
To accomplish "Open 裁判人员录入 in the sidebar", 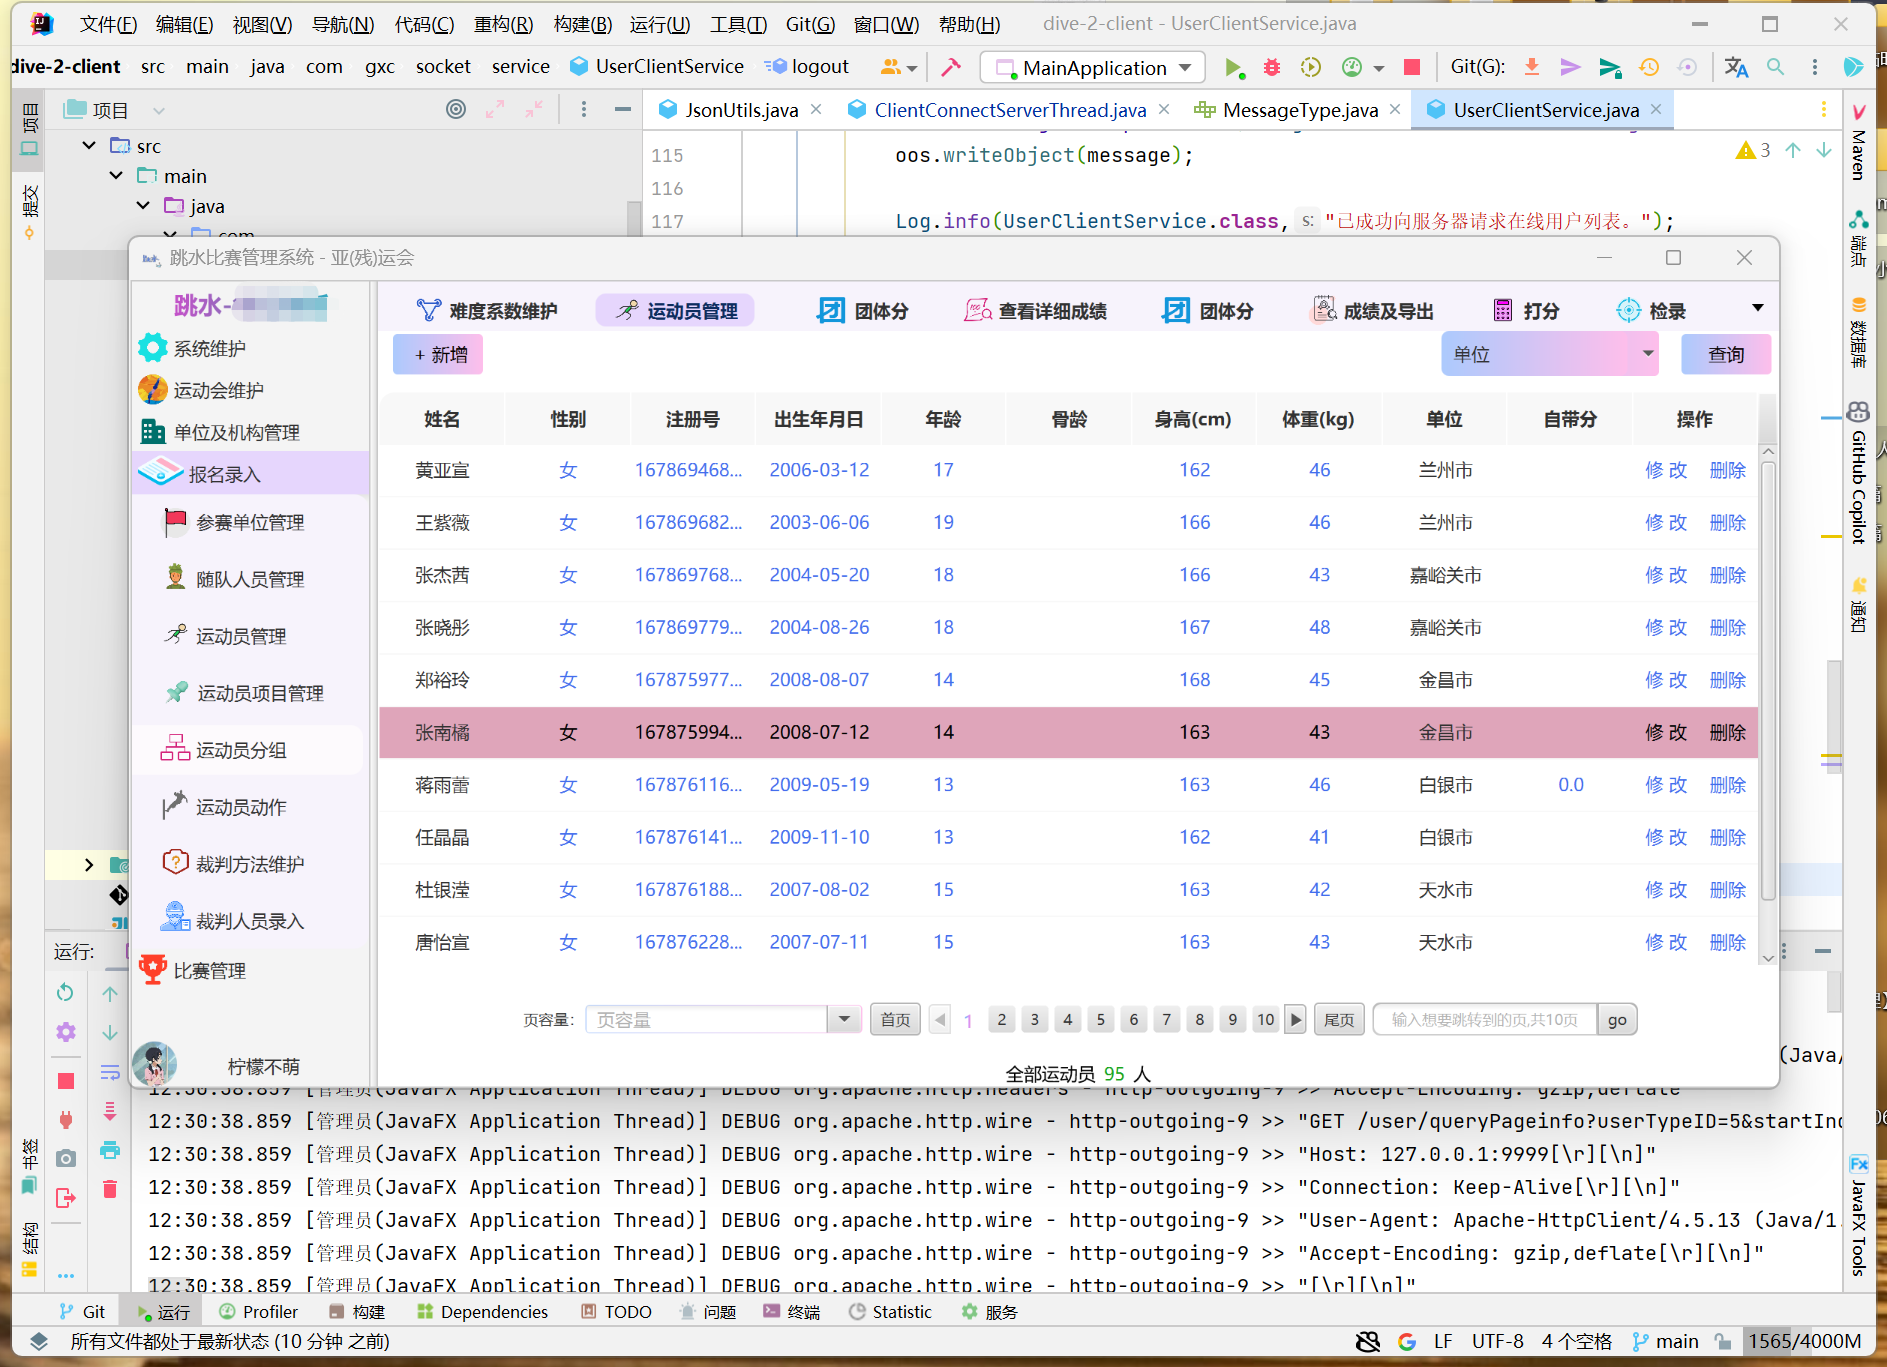I will pos(234,921).
